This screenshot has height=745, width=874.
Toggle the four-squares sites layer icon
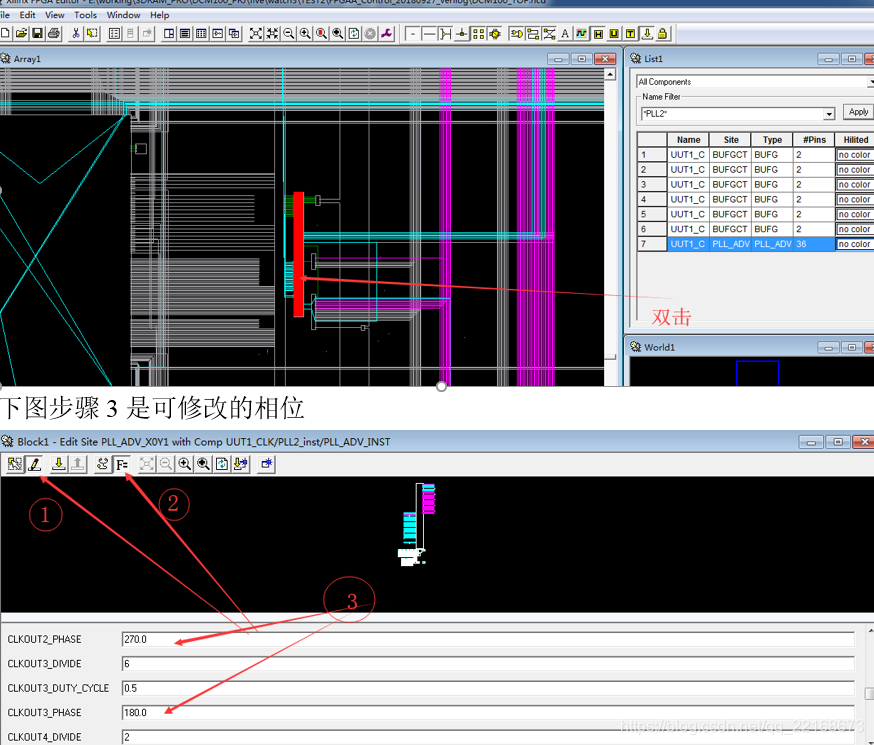[x=478, y=33]
